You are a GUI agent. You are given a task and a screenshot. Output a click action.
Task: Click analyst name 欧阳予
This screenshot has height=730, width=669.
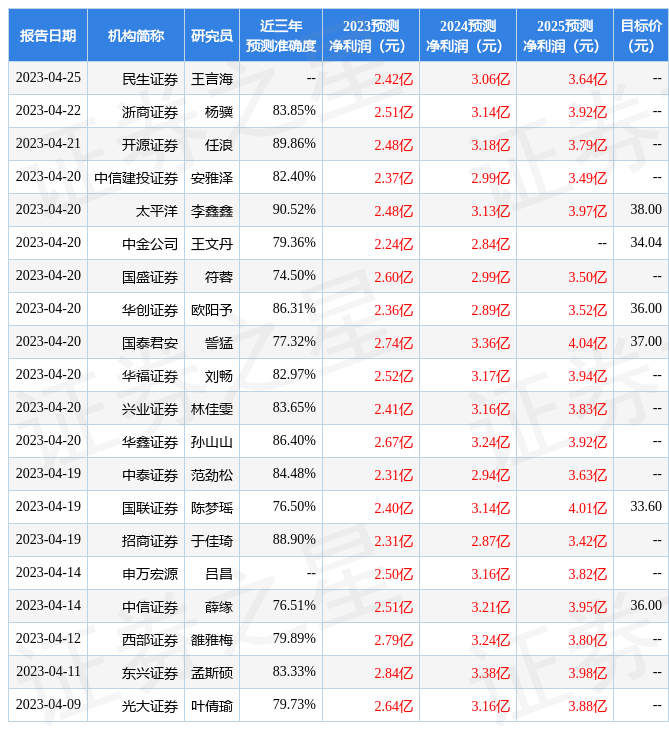coord(212,310)
